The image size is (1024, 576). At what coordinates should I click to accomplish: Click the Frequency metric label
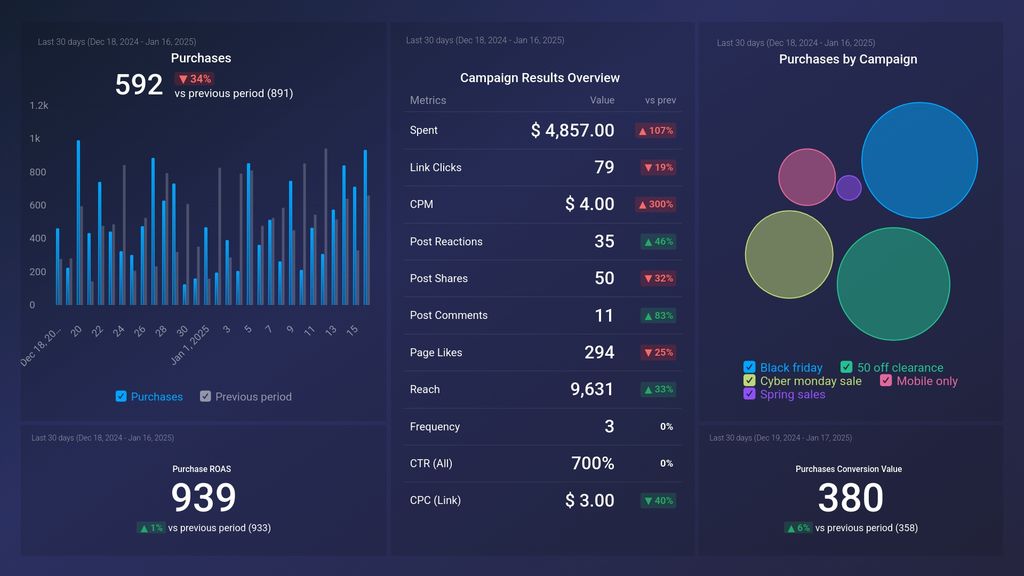(435, 426)
